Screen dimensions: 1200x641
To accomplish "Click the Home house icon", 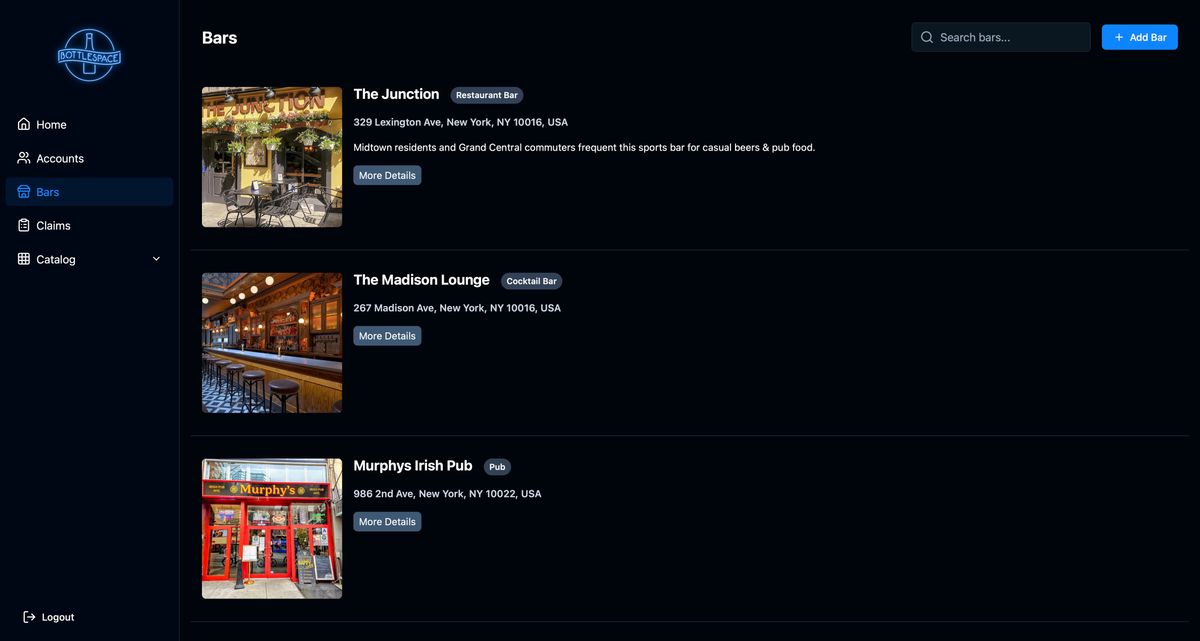I will click(x=24, y=124).
